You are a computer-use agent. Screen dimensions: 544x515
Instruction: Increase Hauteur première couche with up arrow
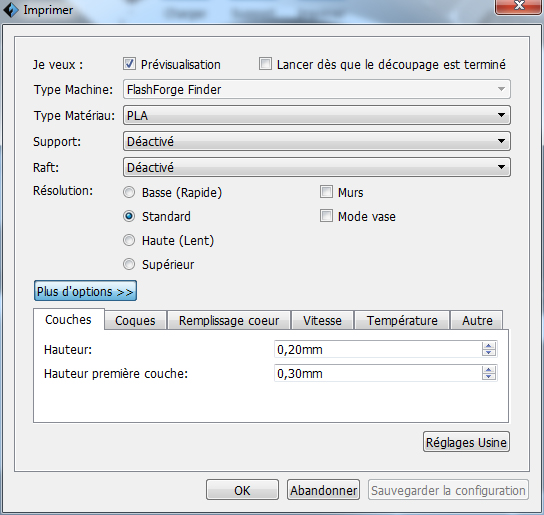tap(488, 370)
